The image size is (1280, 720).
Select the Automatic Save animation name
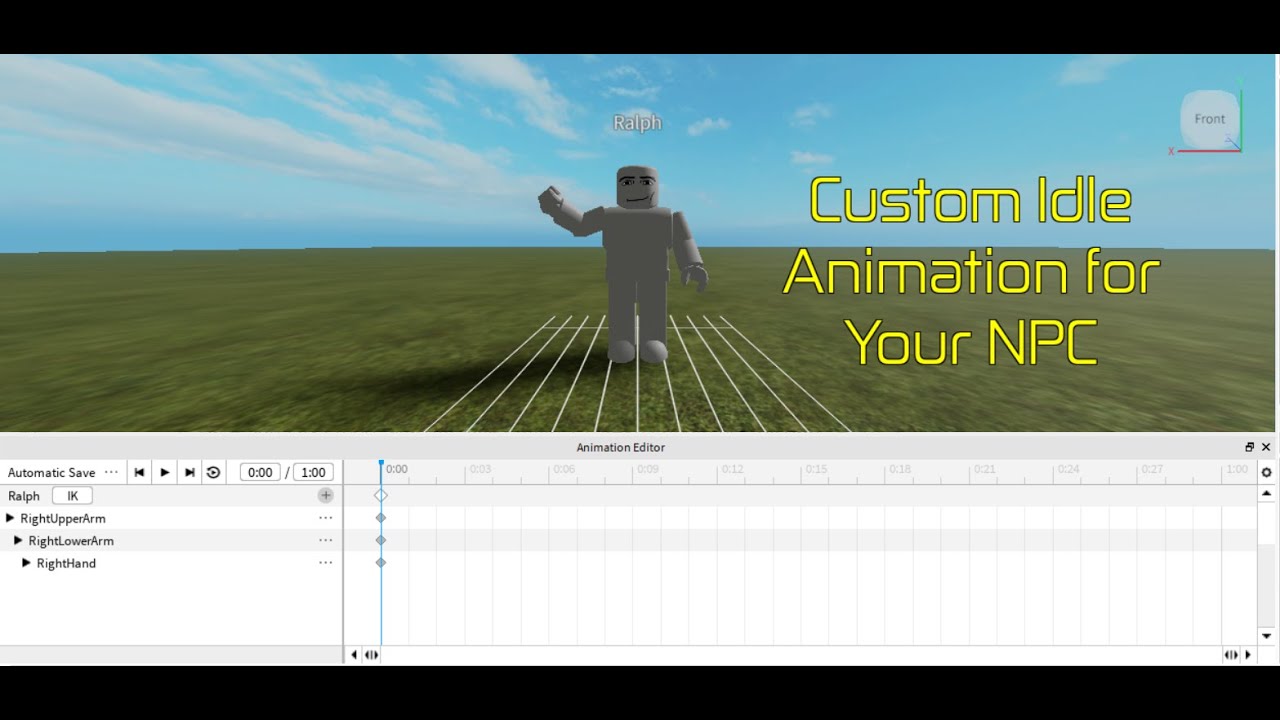click(52, 473)
